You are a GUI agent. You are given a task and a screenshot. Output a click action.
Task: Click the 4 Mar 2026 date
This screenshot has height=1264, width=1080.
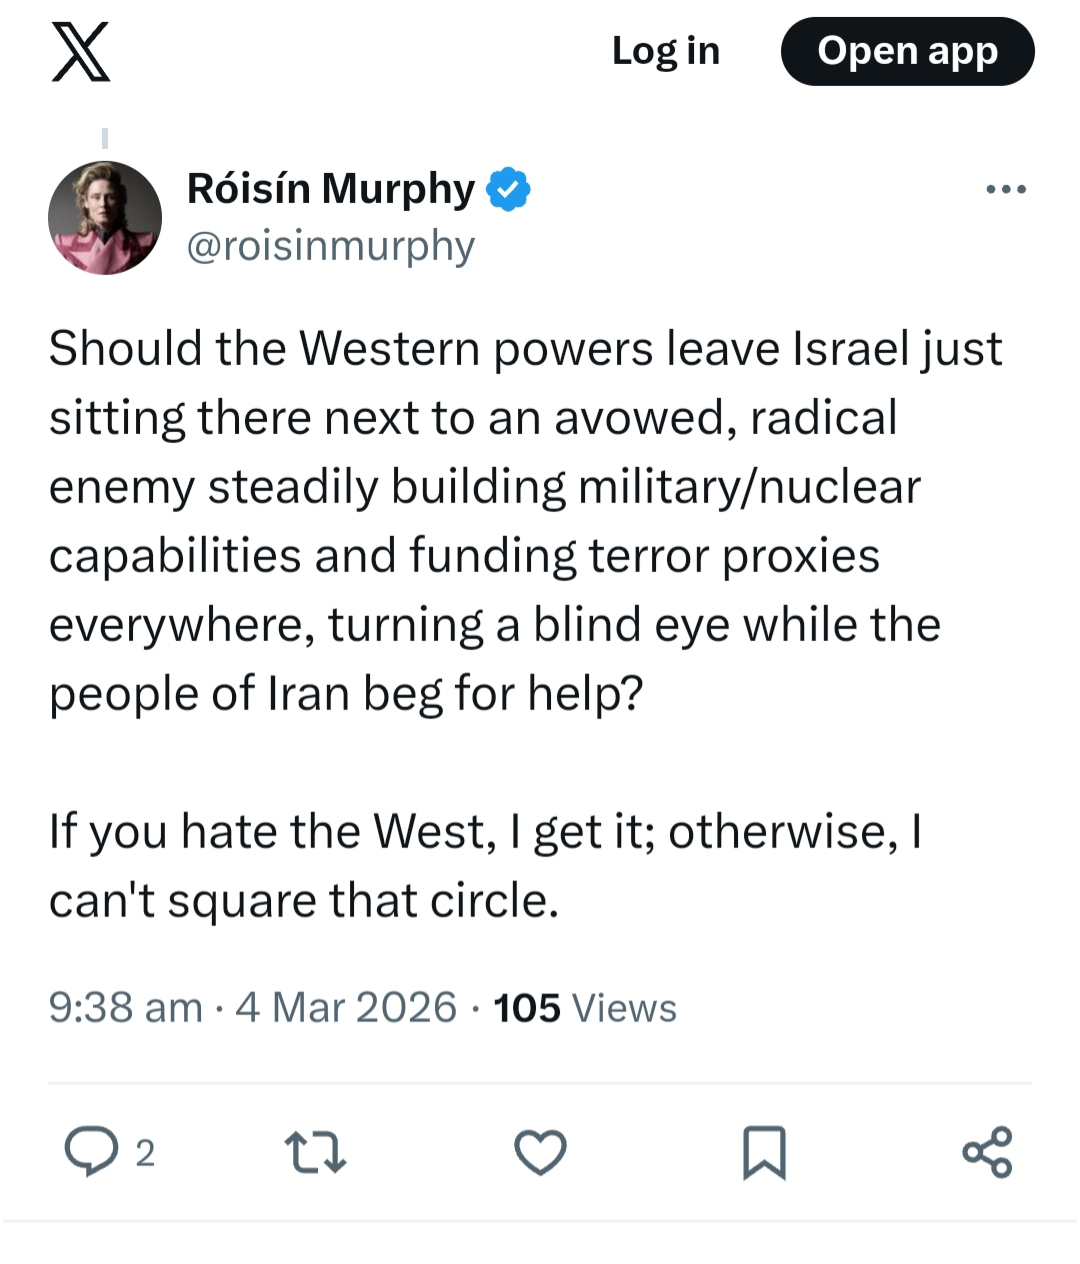[x=346, y=1008]
